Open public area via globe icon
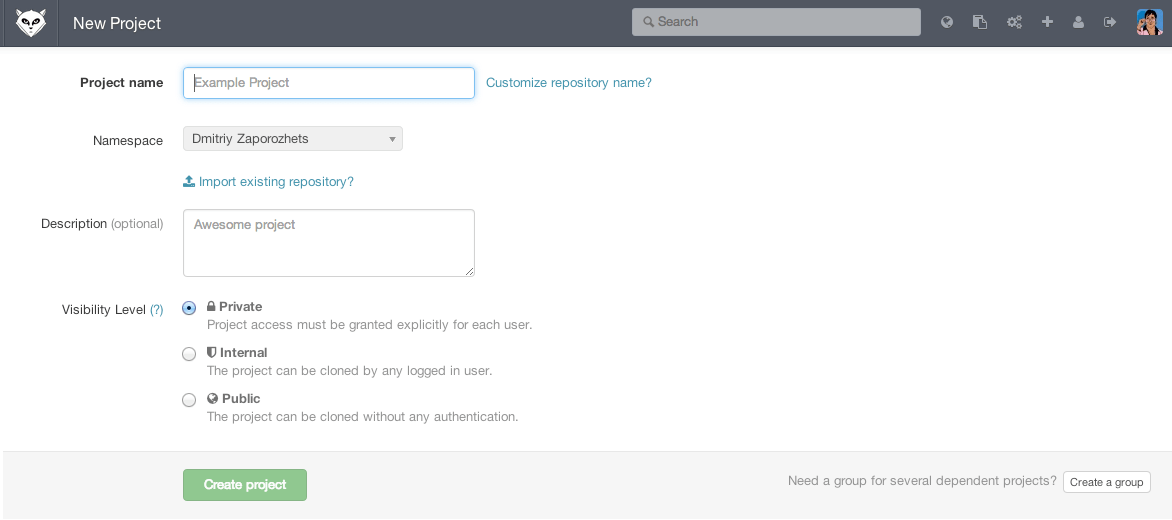 click(x=947, y=22)
